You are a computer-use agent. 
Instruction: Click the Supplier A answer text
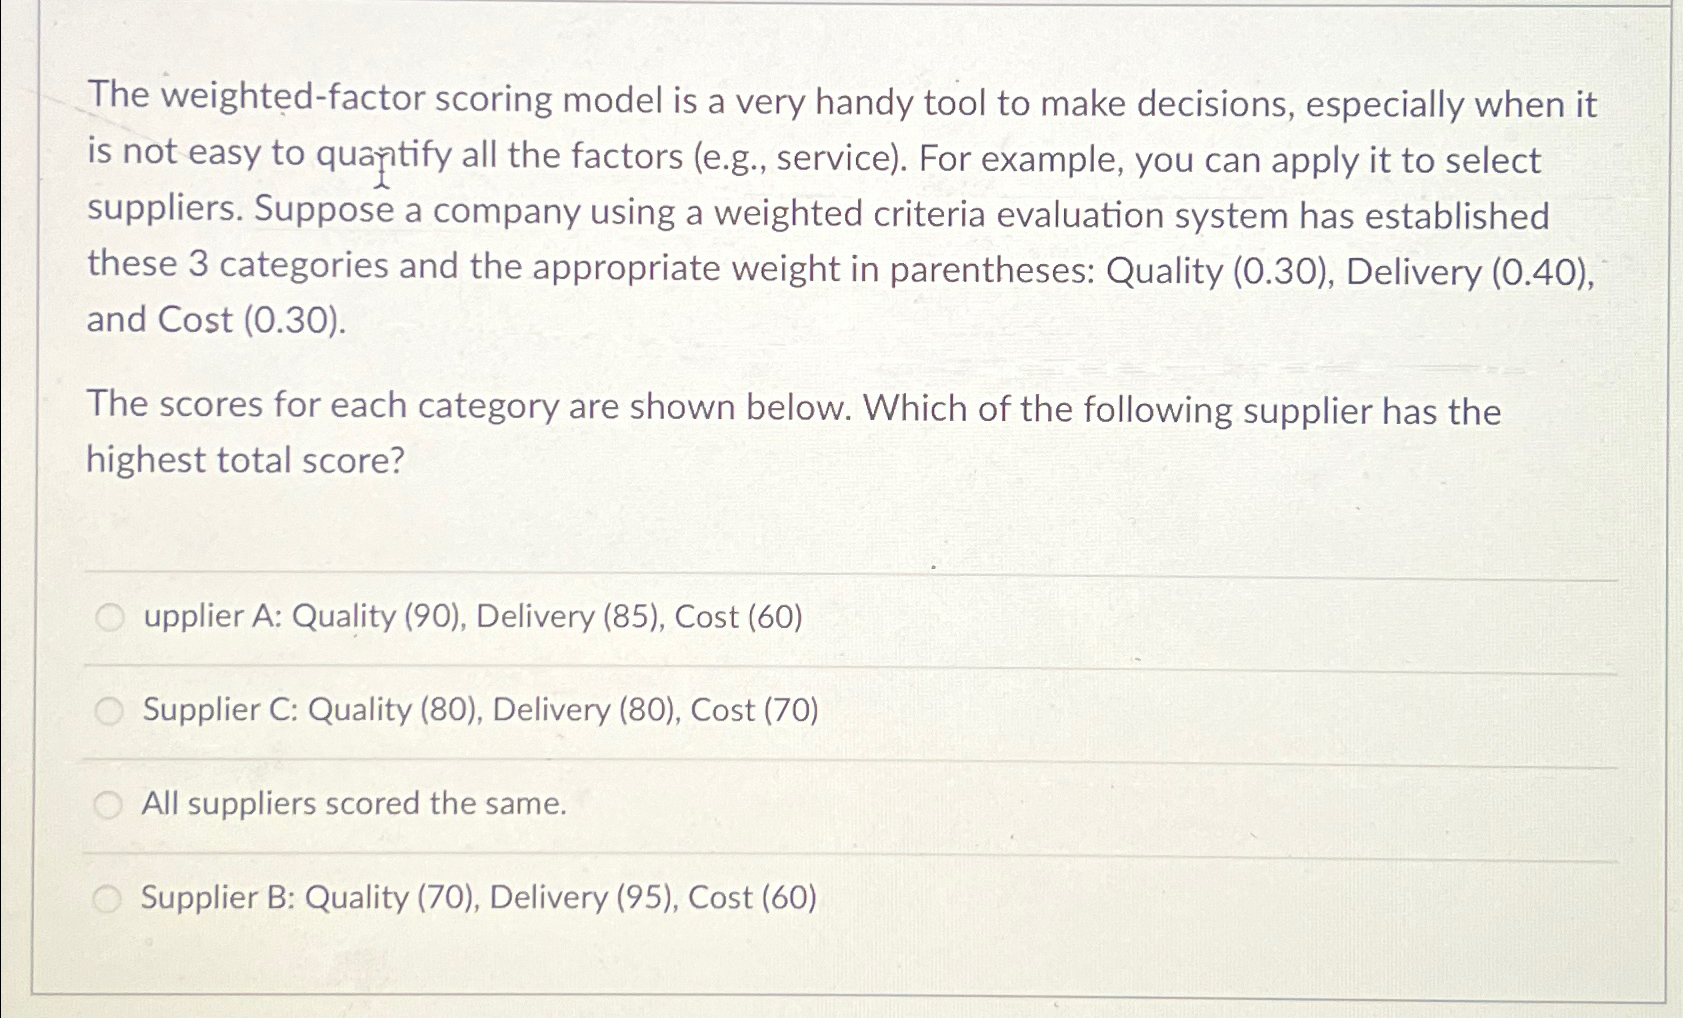tap(475, 618)
